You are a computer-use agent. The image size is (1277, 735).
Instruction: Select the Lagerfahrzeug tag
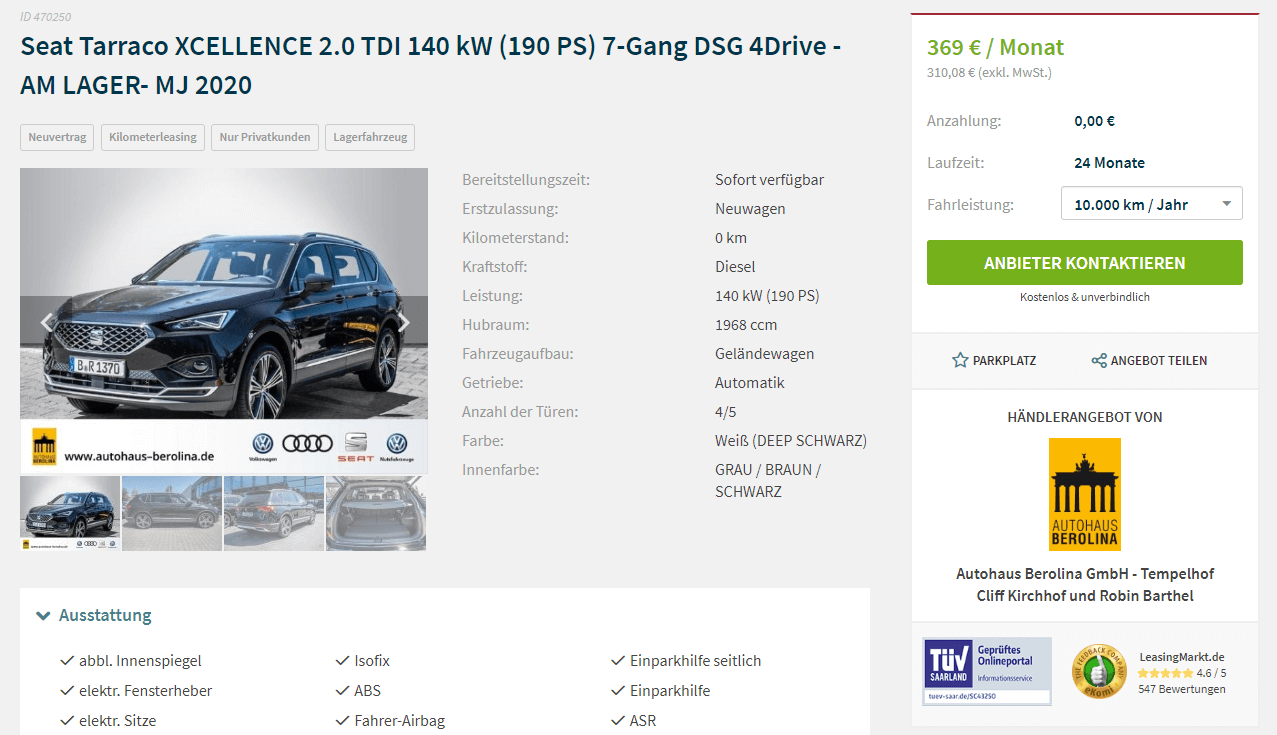(370, 137)
